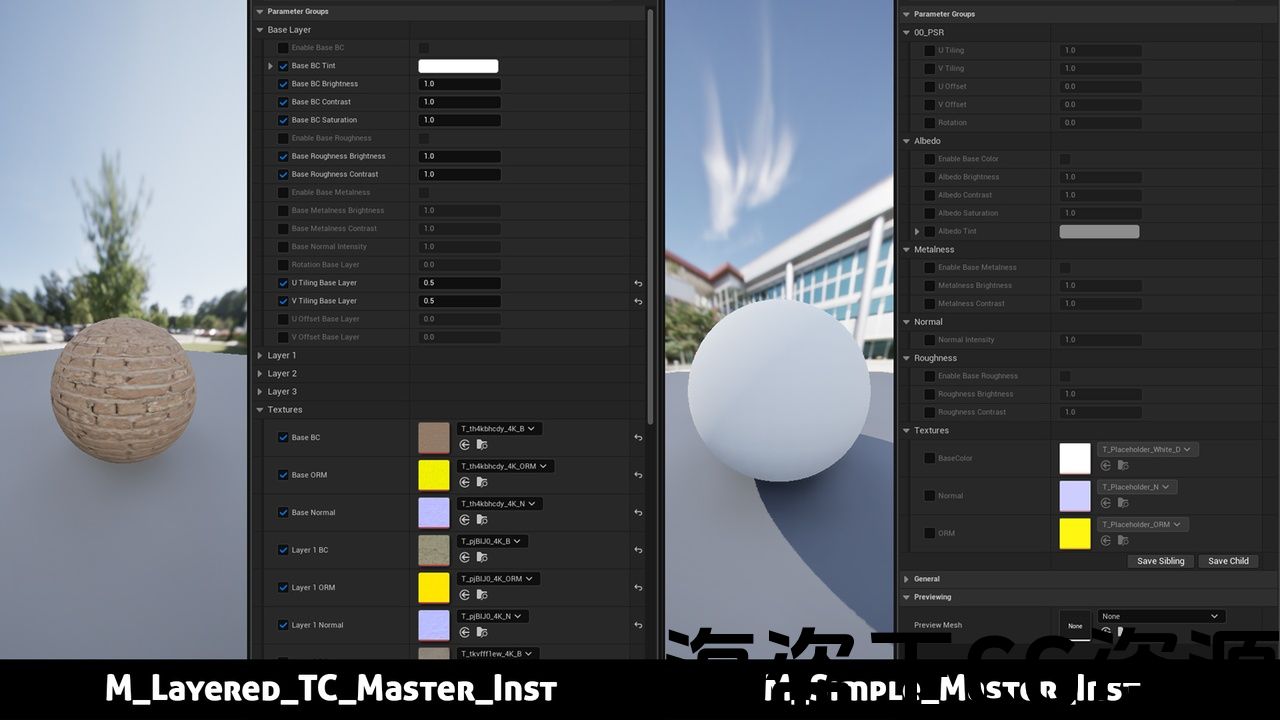Open the T_th4kbhcdy_4K_ORM texture dropdown
The width and height of the screenshot is (1280, 720).
click(505, 466)
